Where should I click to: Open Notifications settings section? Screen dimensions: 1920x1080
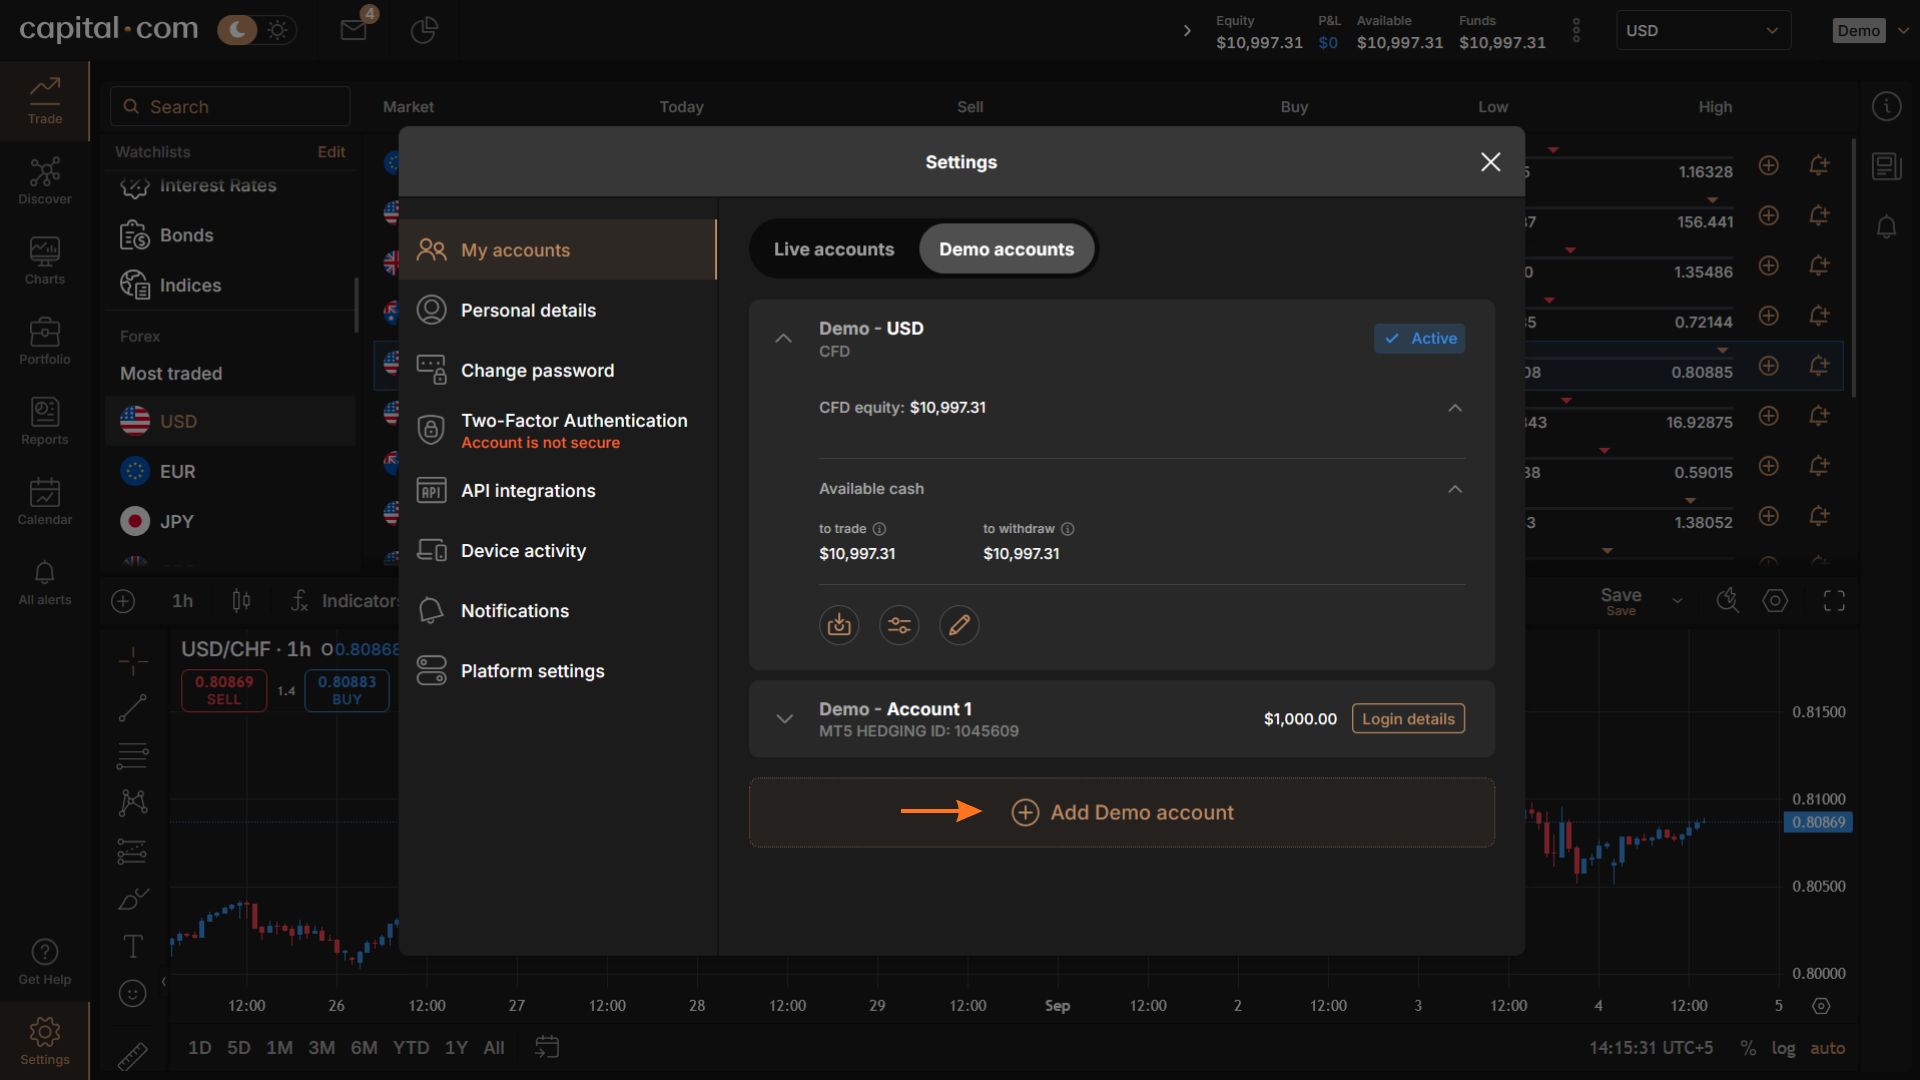pyautogui.click(x=558, y=611)
